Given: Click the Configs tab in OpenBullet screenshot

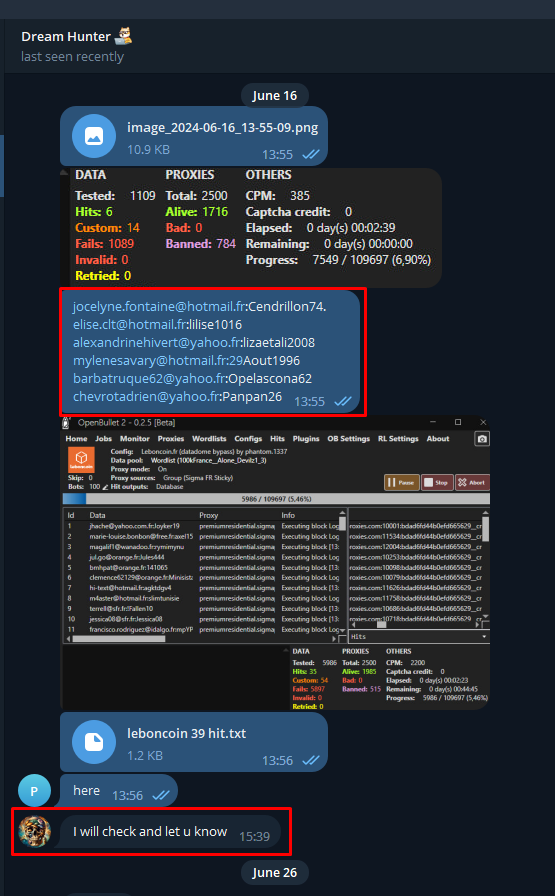Looking at the screenshot, I should [x=248, y=439].
